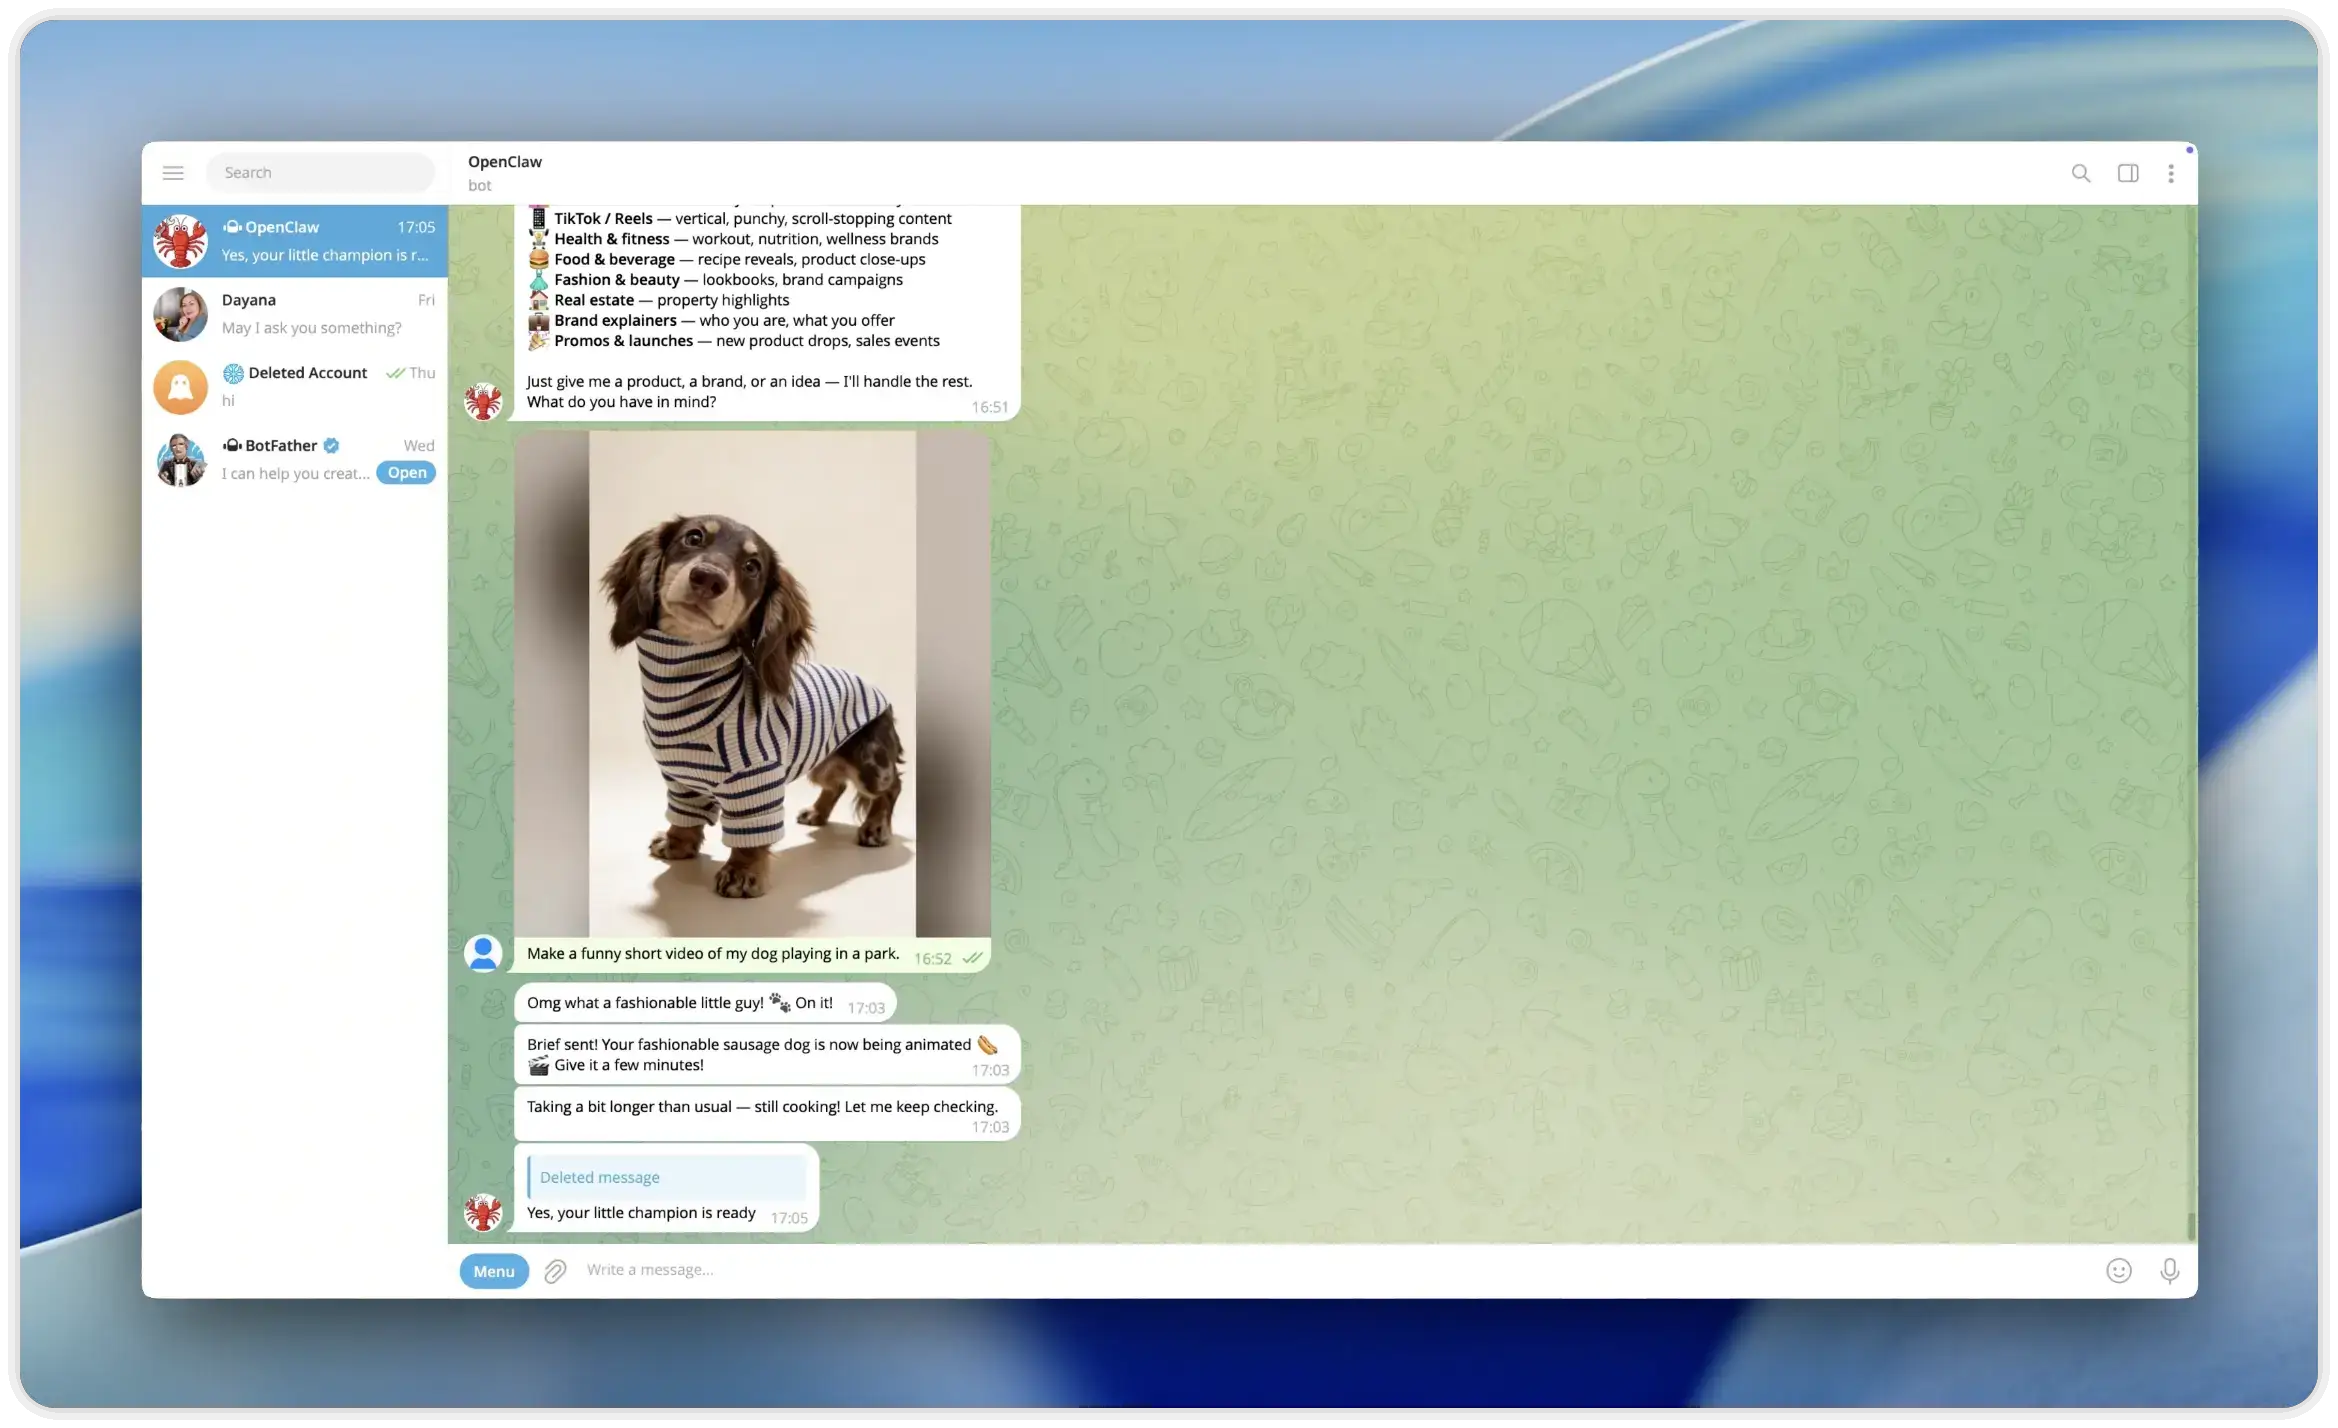Click the OpenClaw chat header title

[x=505, y=162]
